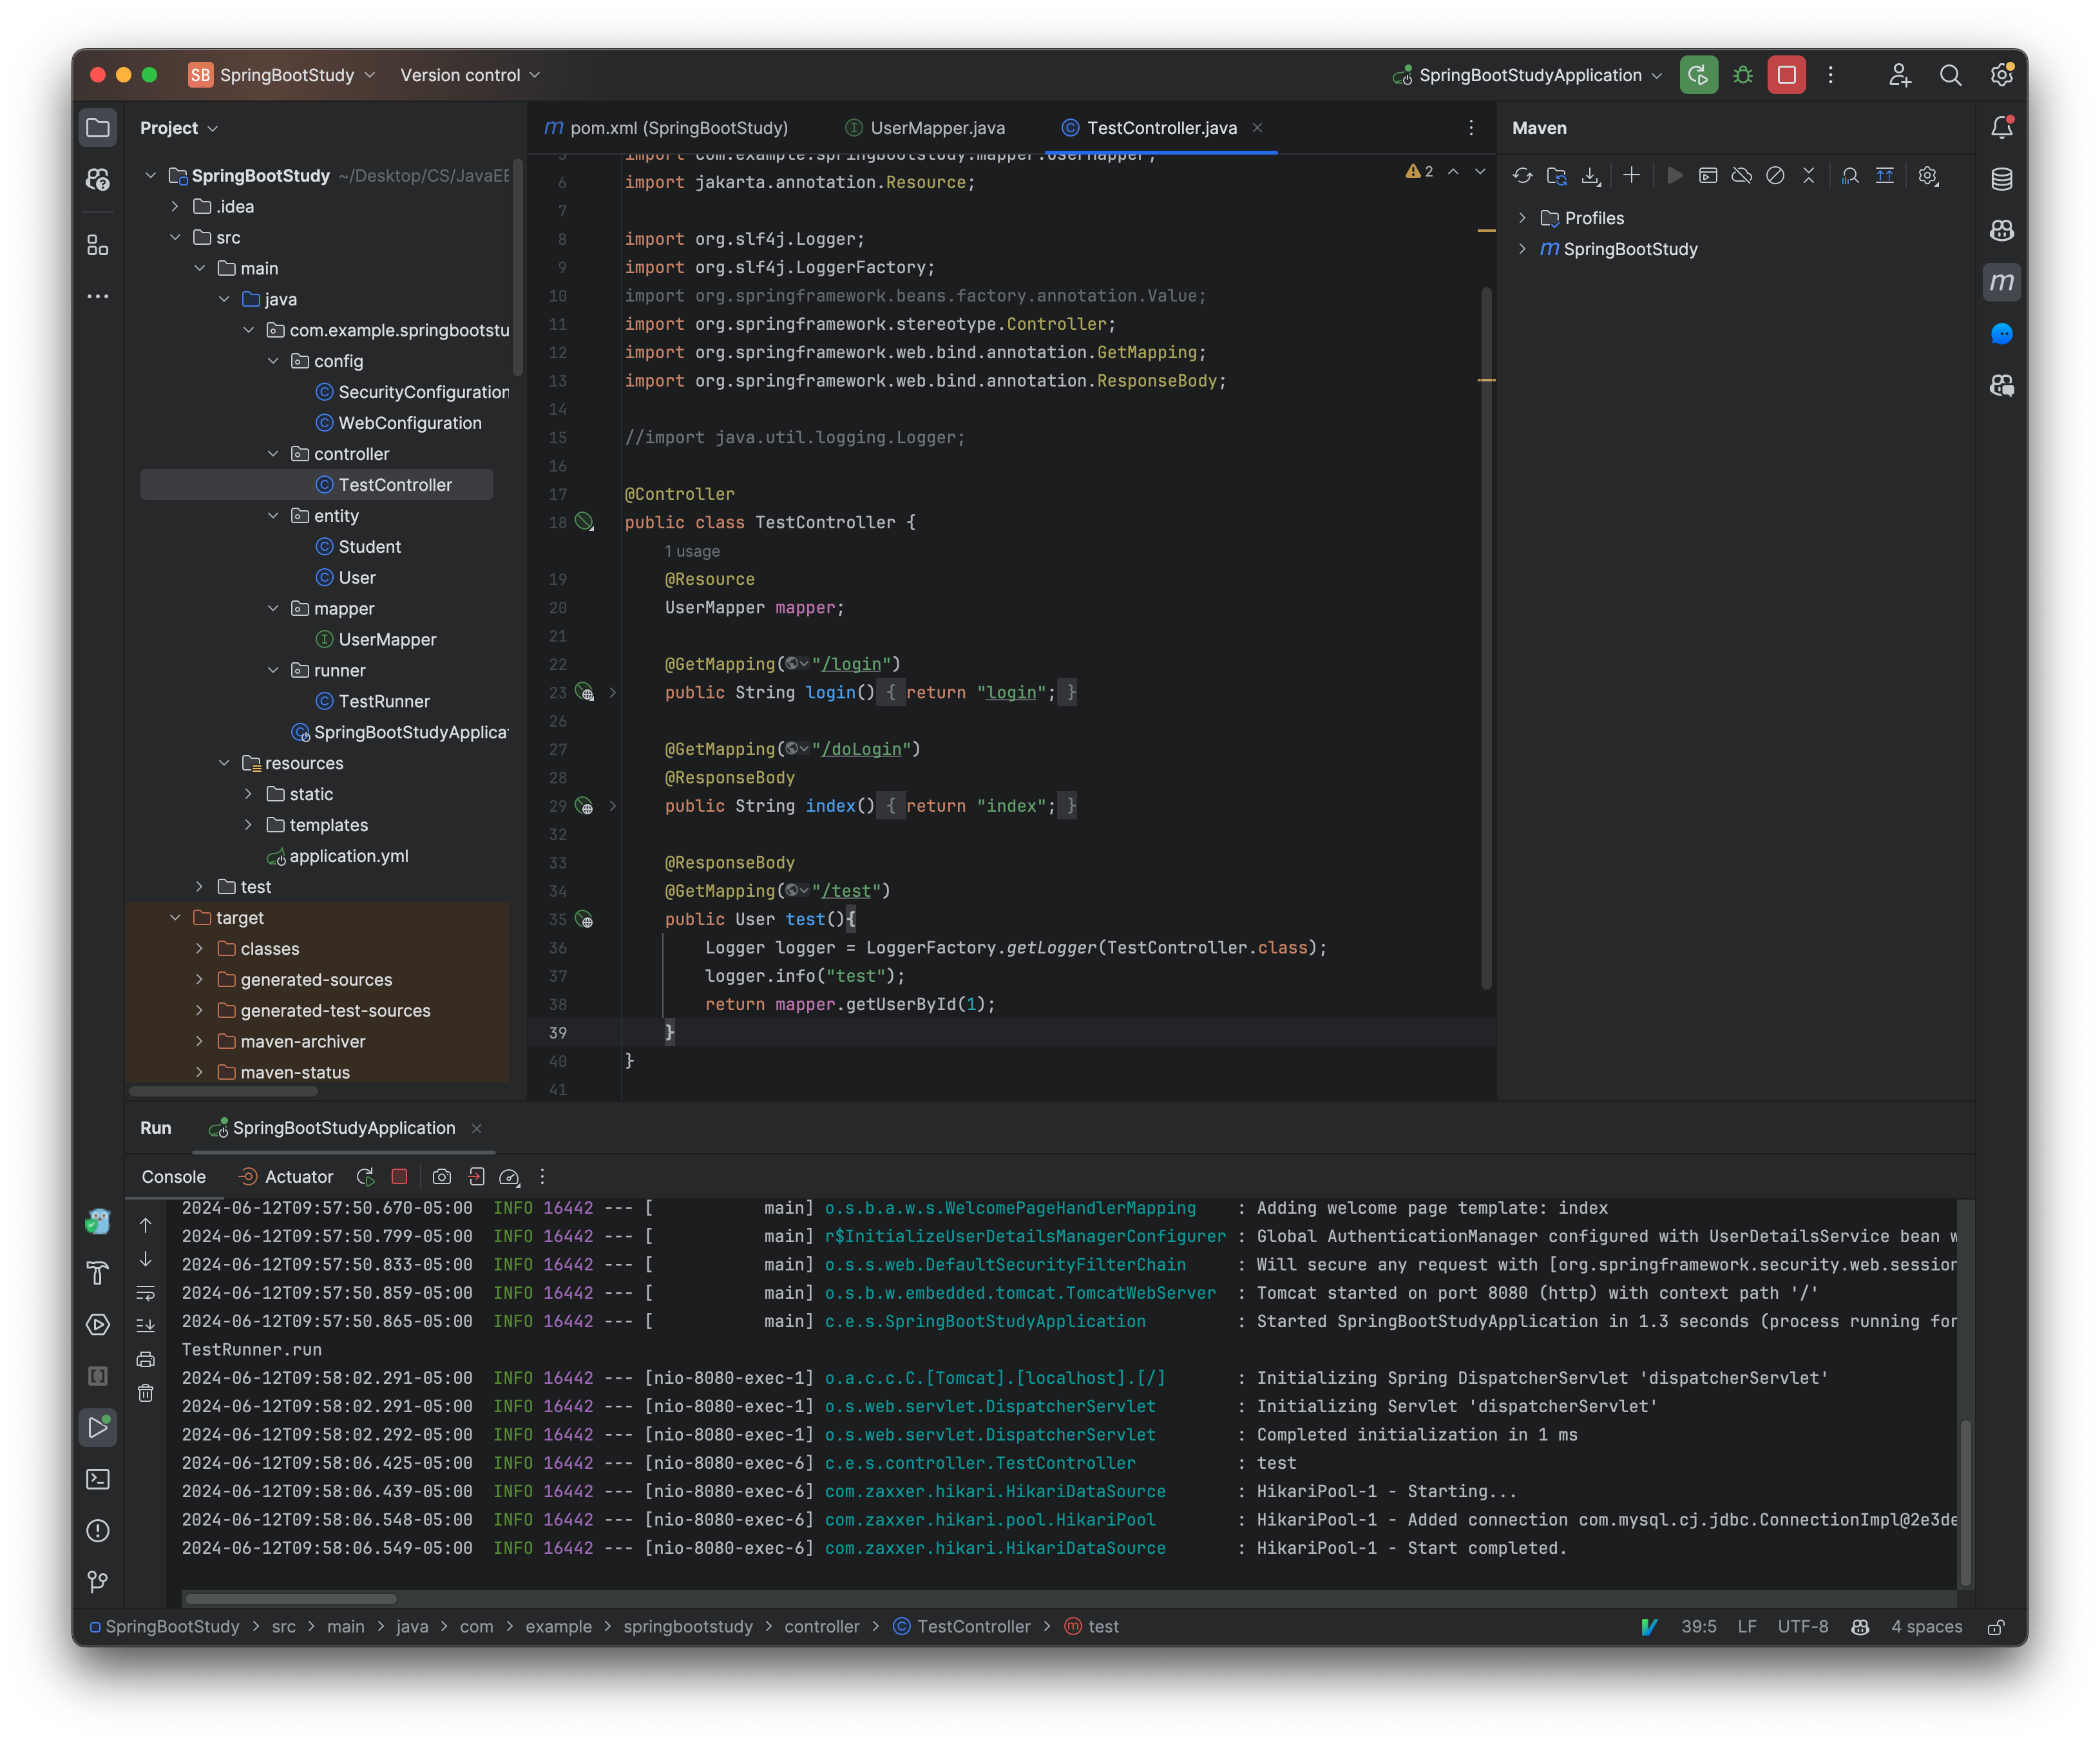Open Maven settings gear
The image size is (2100, 1742).
click(x=1928, y=175)
